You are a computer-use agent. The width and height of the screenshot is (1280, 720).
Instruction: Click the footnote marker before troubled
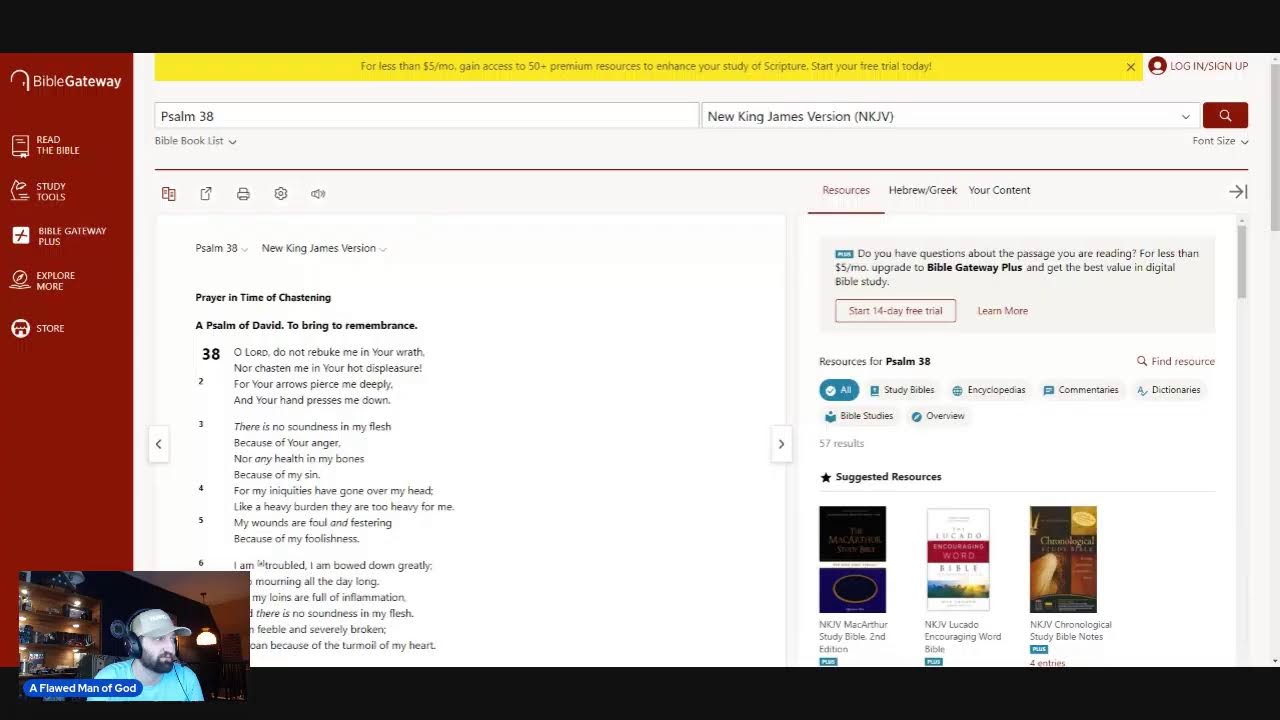pyautogui.click(x=261, y=563)
